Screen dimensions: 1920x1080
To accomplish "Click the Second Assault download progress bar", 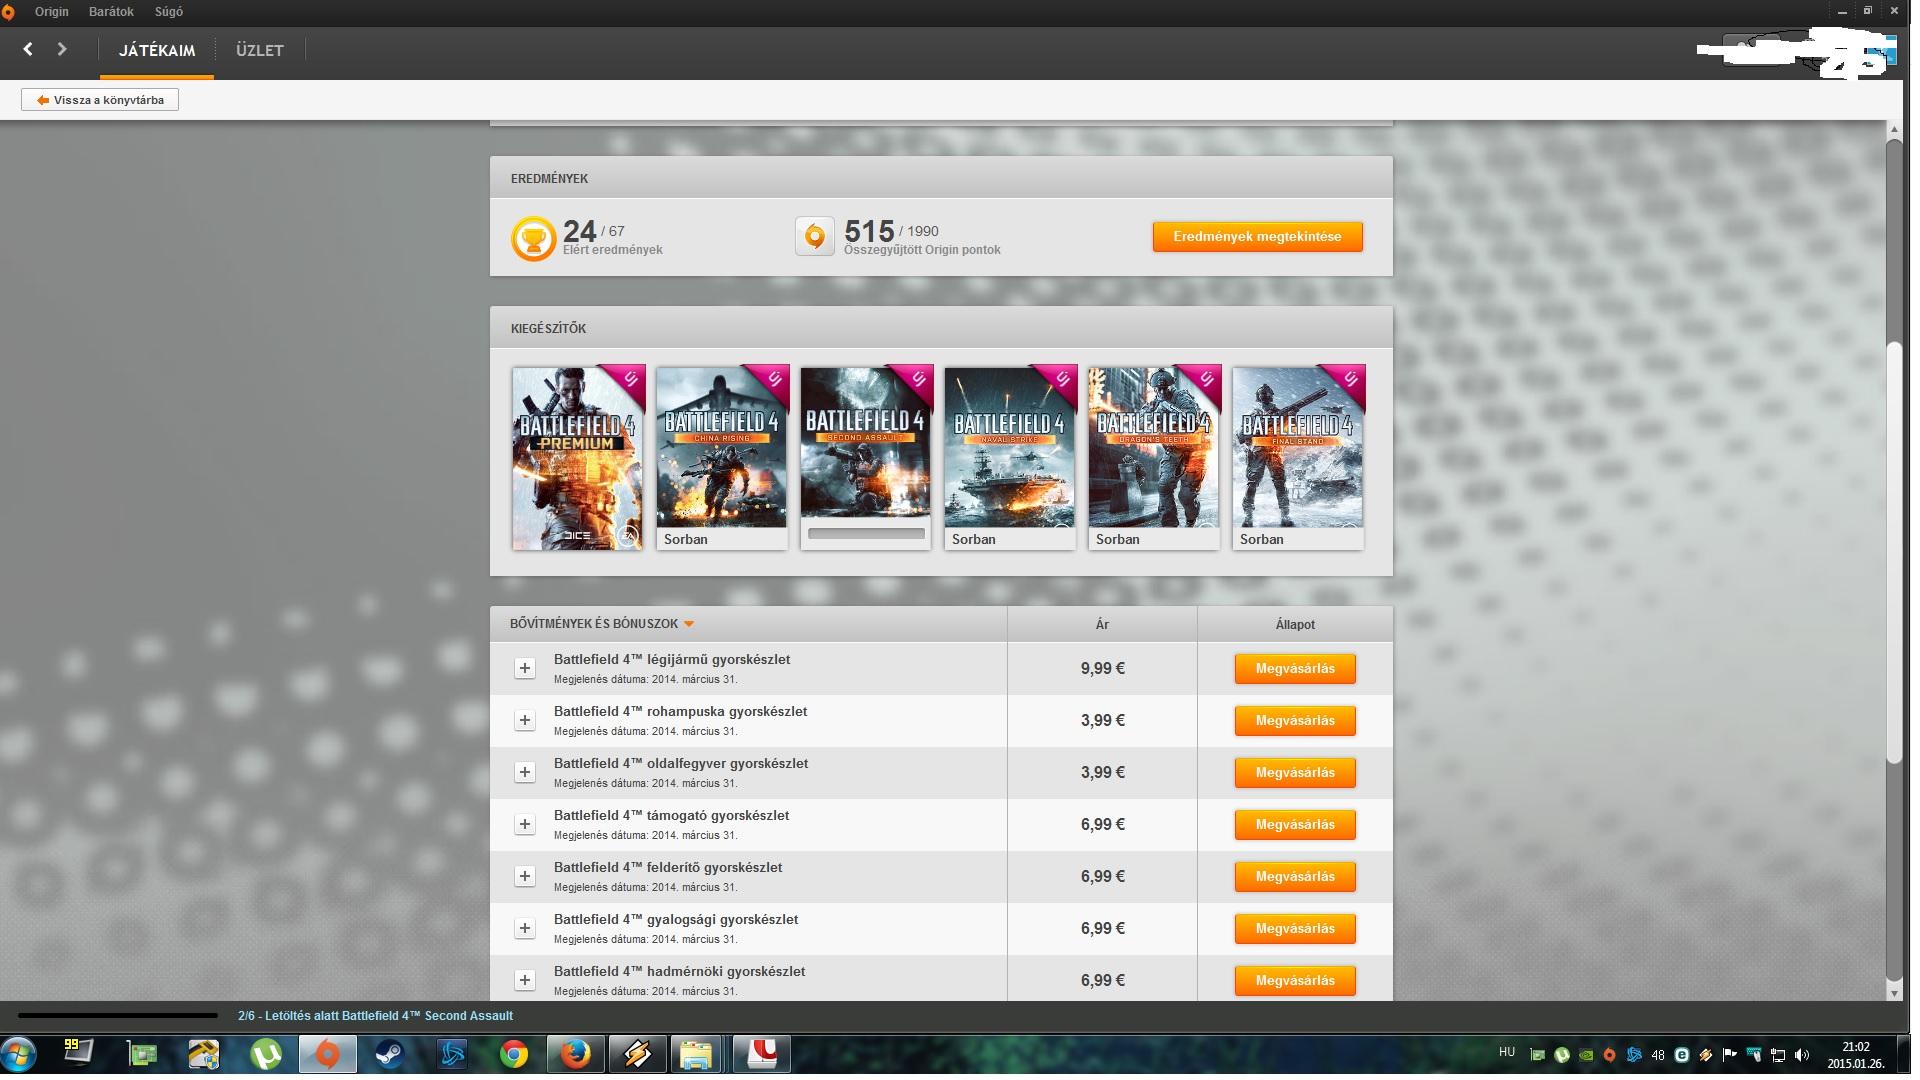I will point(866,534).
